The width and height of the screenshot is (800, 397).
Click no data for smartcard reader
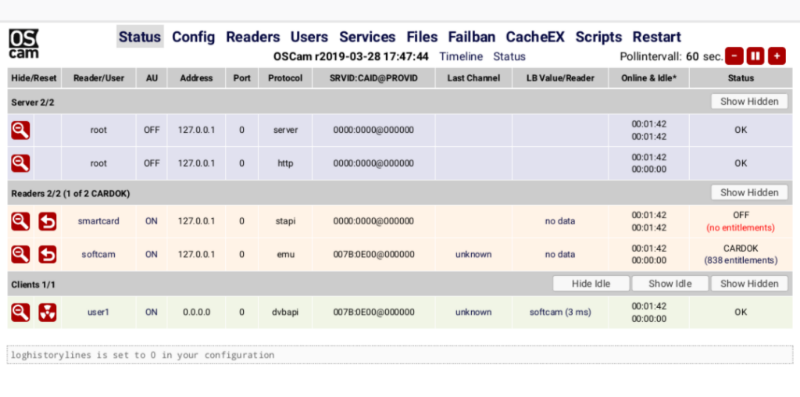pos(560,221)
